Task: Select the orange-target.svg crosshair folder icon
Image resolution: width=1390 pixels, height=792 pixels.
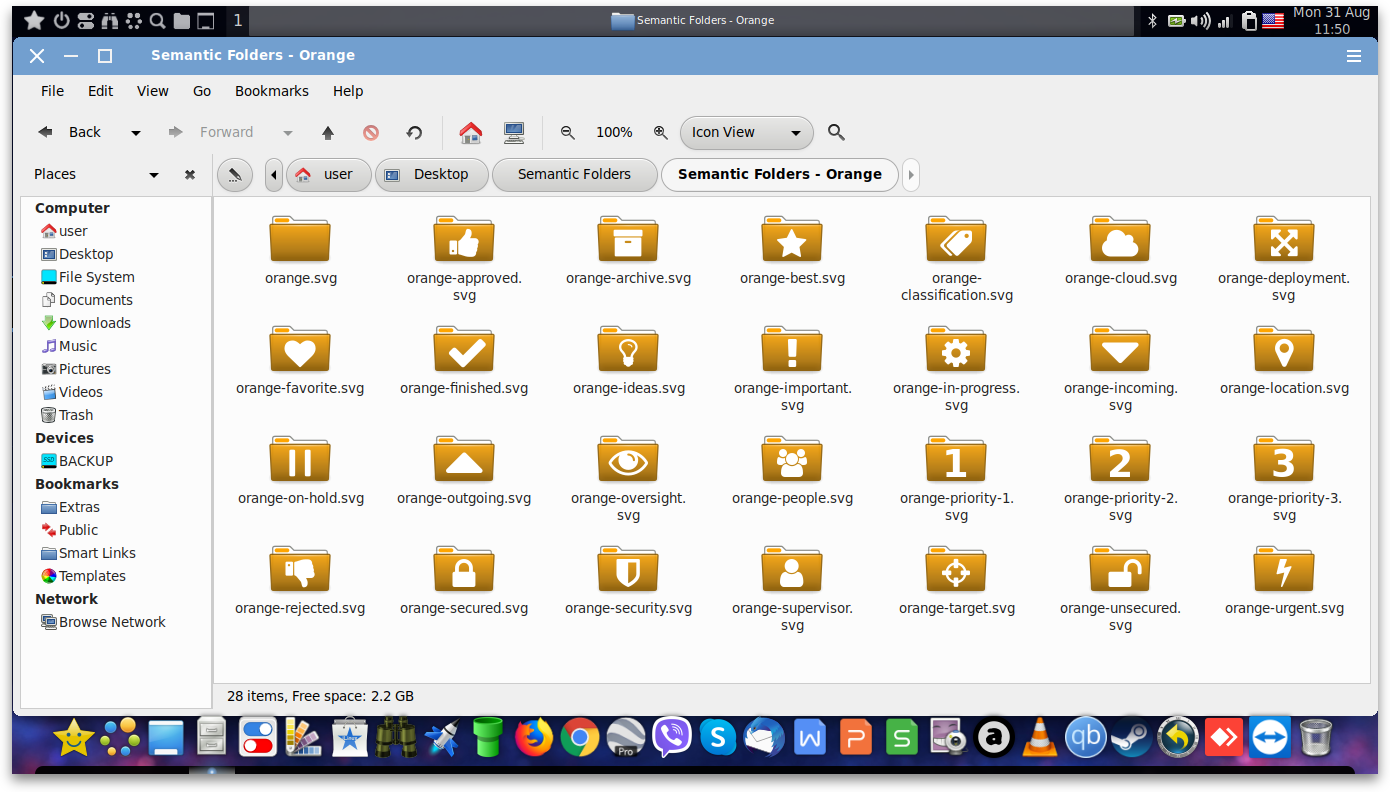Action: 956,569
